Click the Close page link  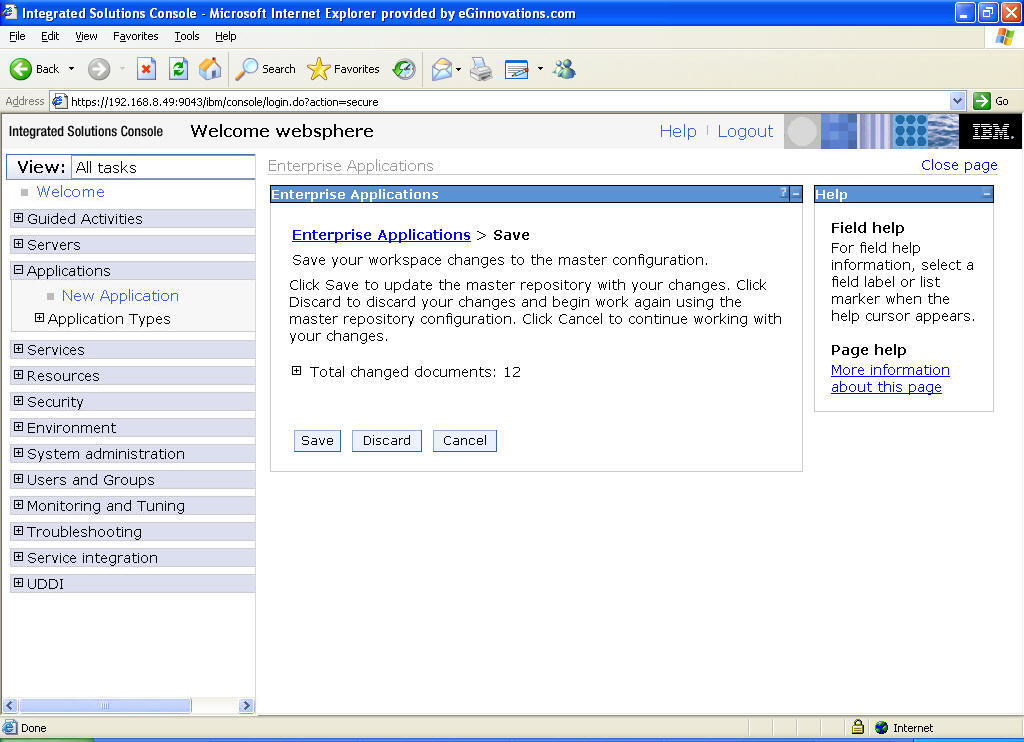click(x=959, y=165)
